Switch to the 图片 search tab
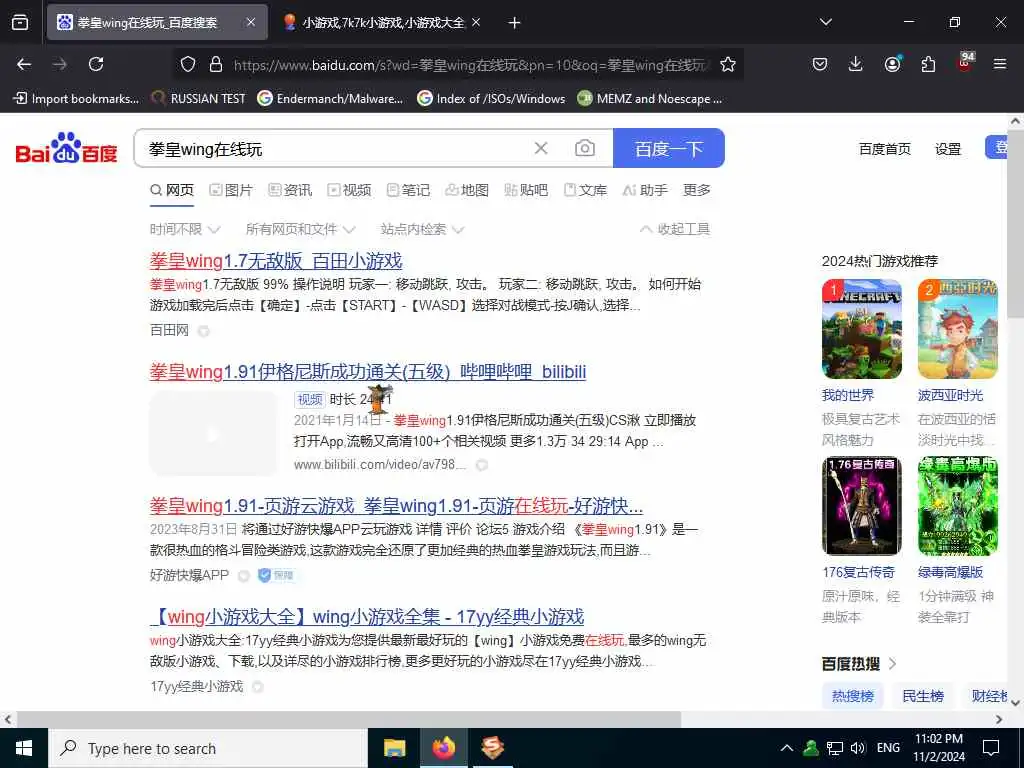This screenshot has width=1024, height=768. [231, 190]
